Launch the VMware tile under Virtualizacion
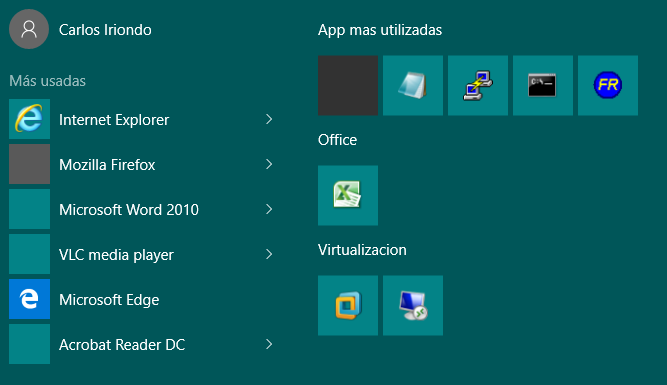 (348, 305)
